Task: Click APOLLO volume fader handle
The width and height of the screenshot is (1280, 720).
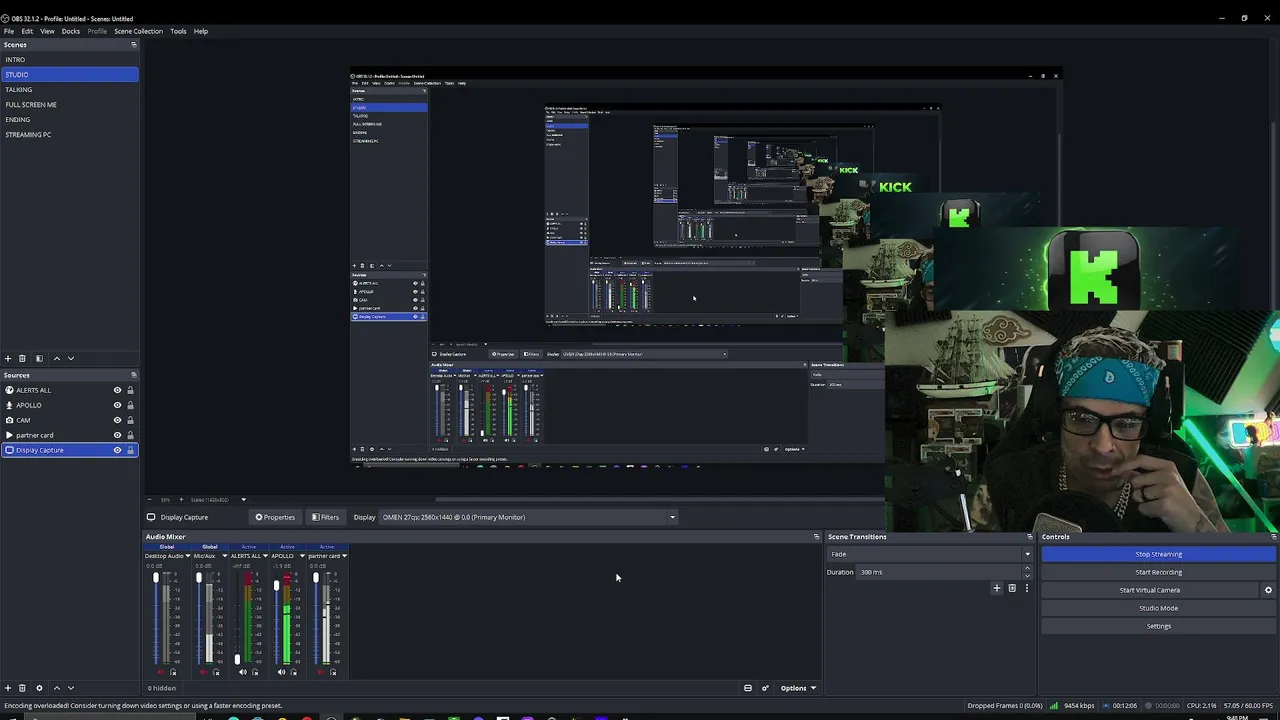Action: (276, 586)
